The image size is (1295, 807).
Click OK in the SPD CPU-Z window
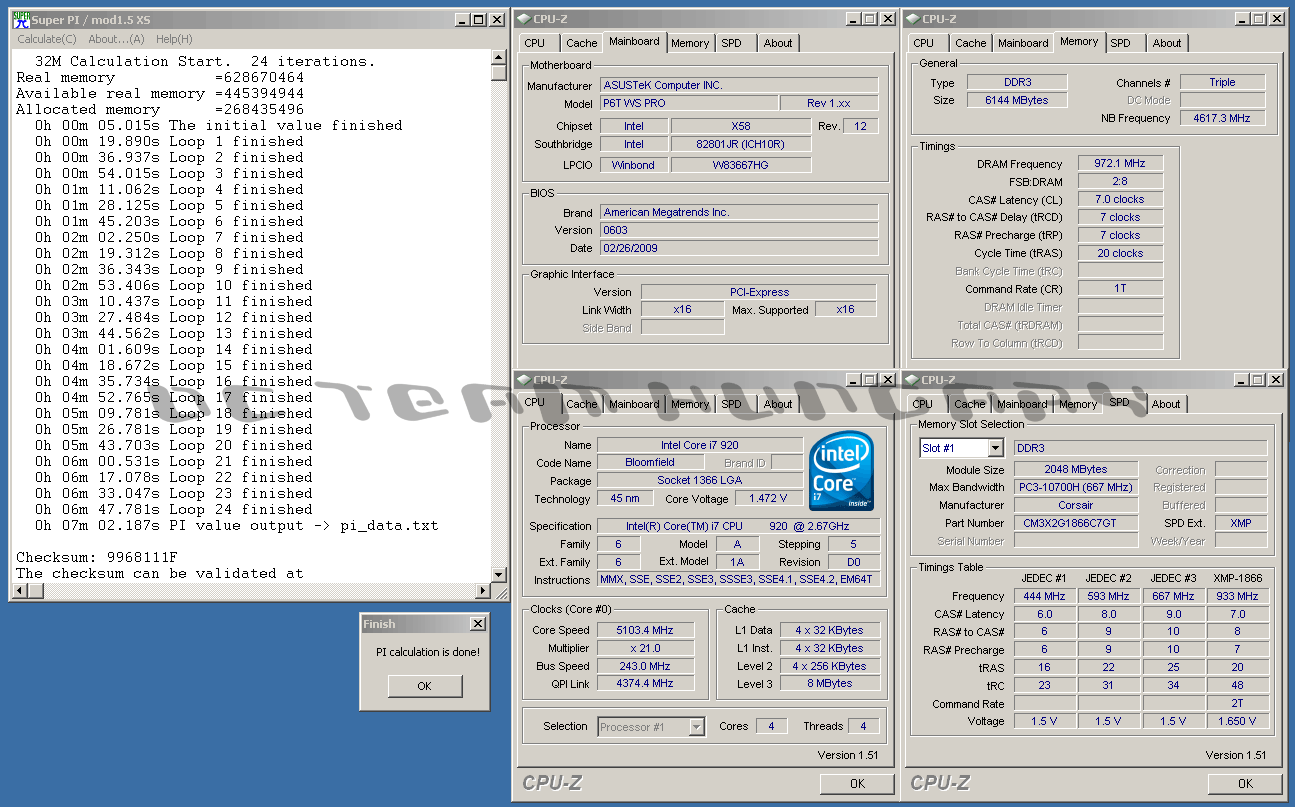point(1245,783)
